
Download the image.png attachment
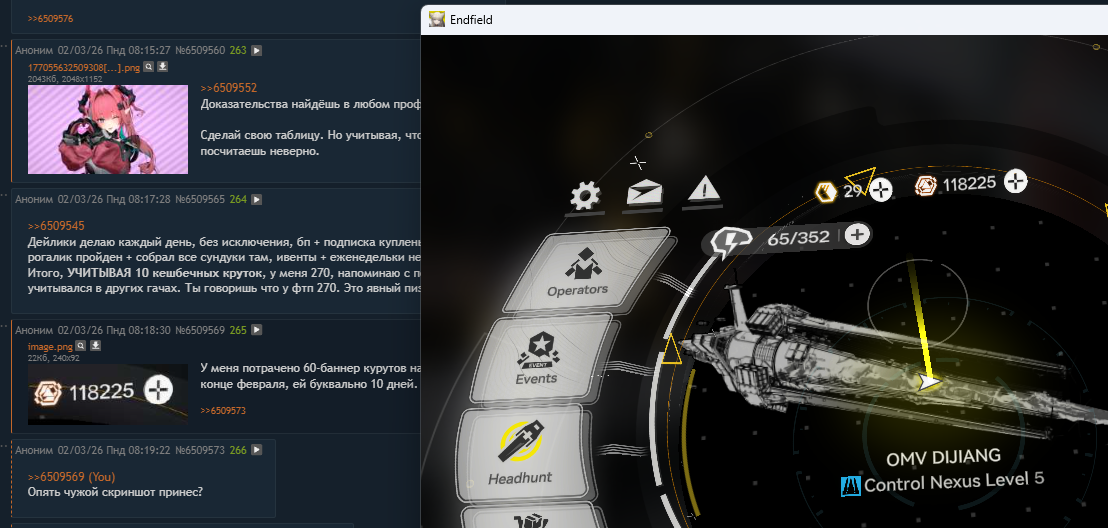tap(96, 346)
